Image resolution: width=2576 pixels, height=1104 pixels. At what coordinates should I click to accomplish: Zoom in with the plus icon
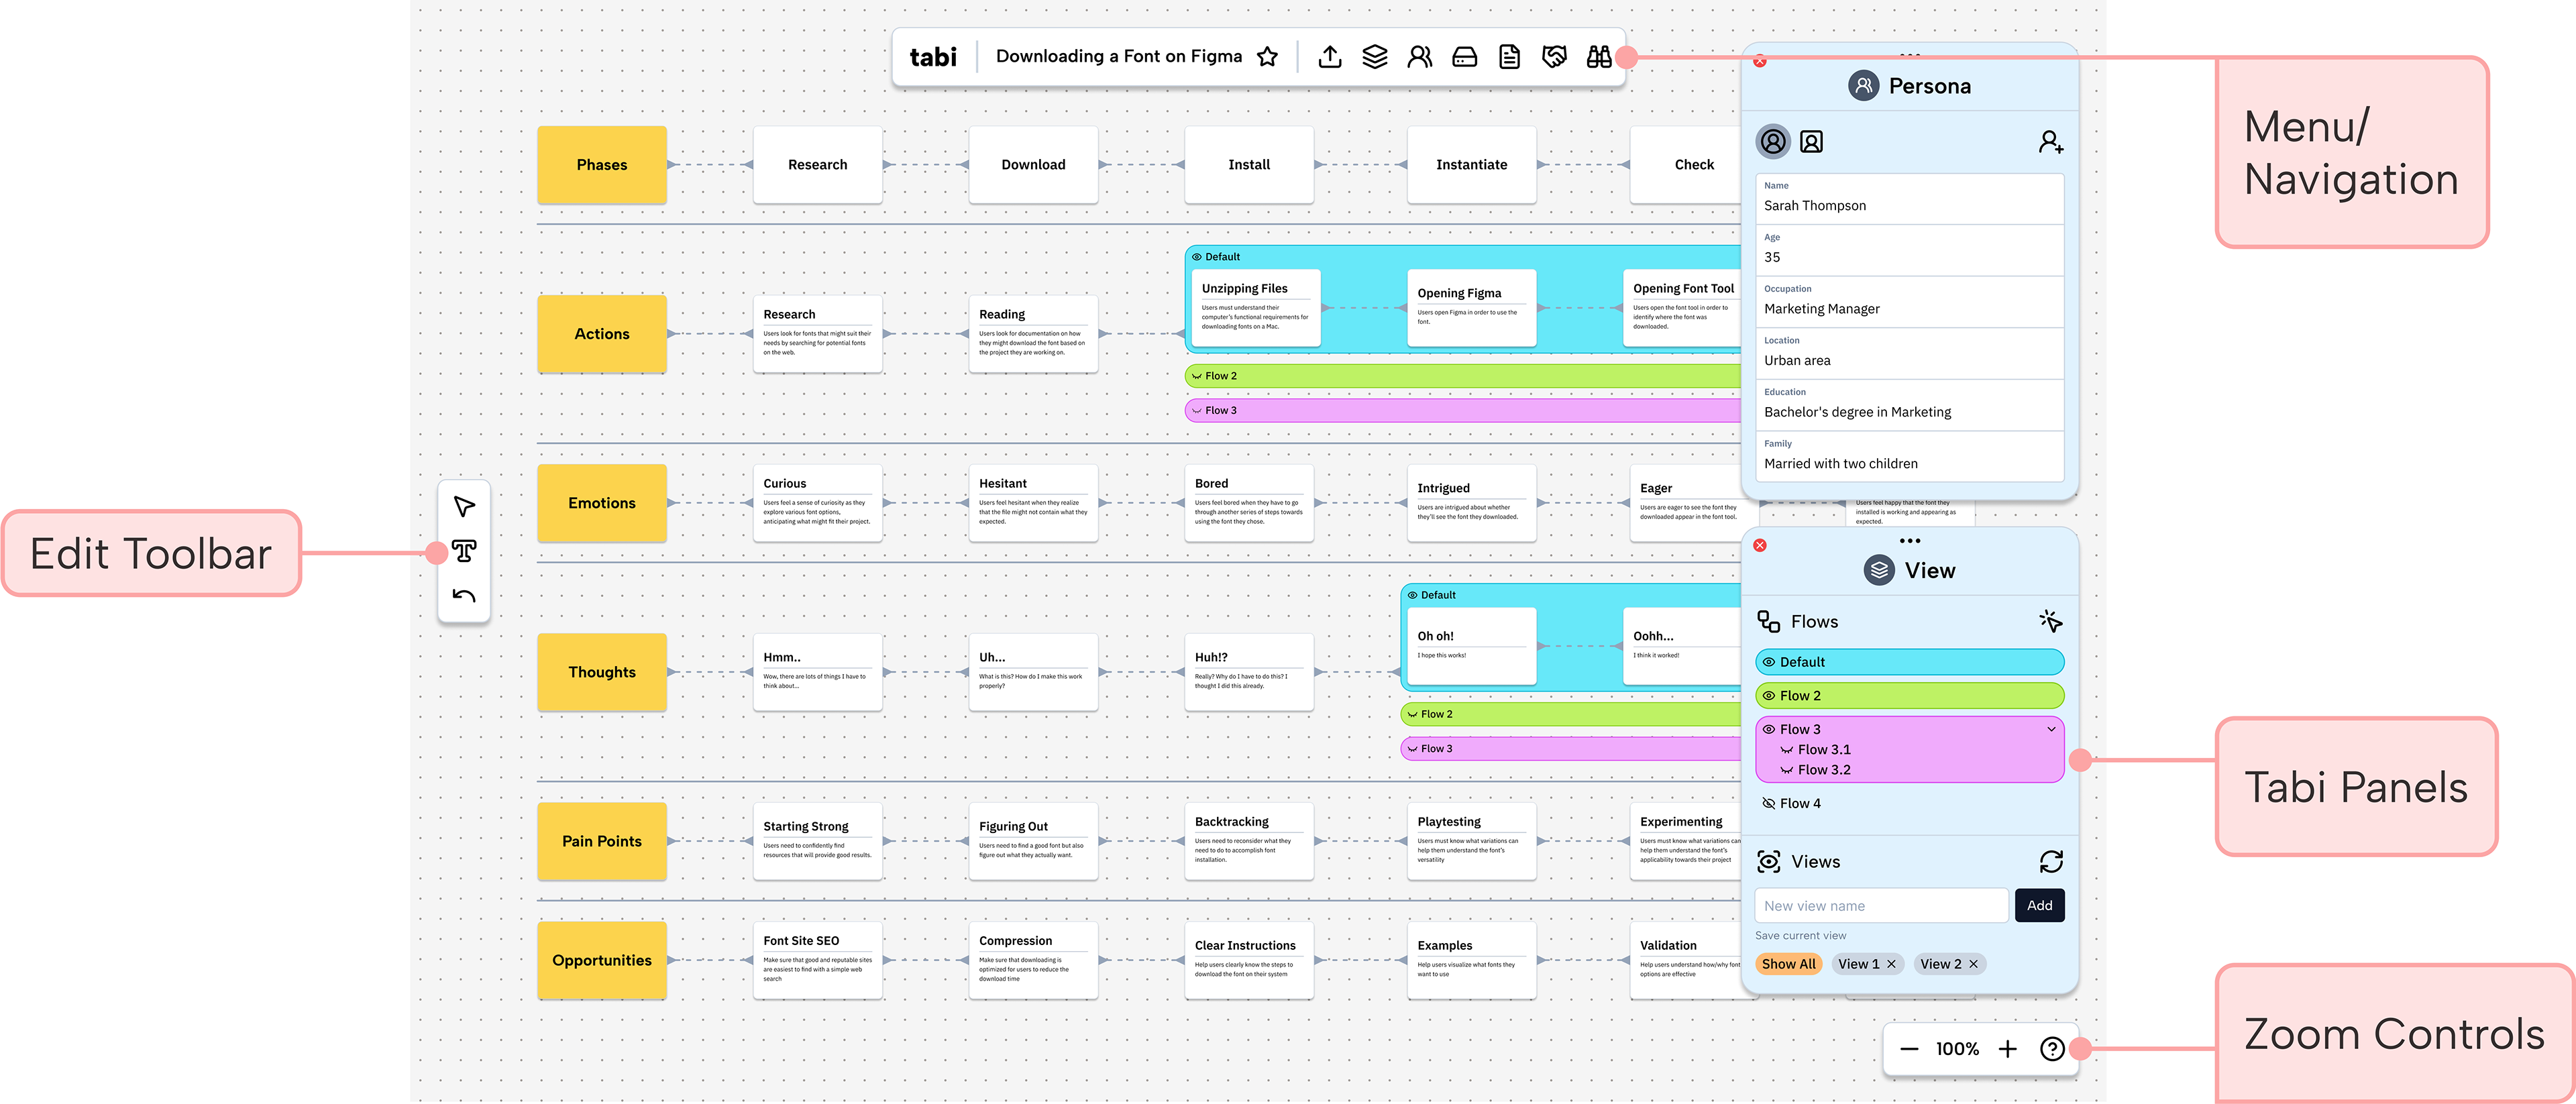pos(2007,1049)
